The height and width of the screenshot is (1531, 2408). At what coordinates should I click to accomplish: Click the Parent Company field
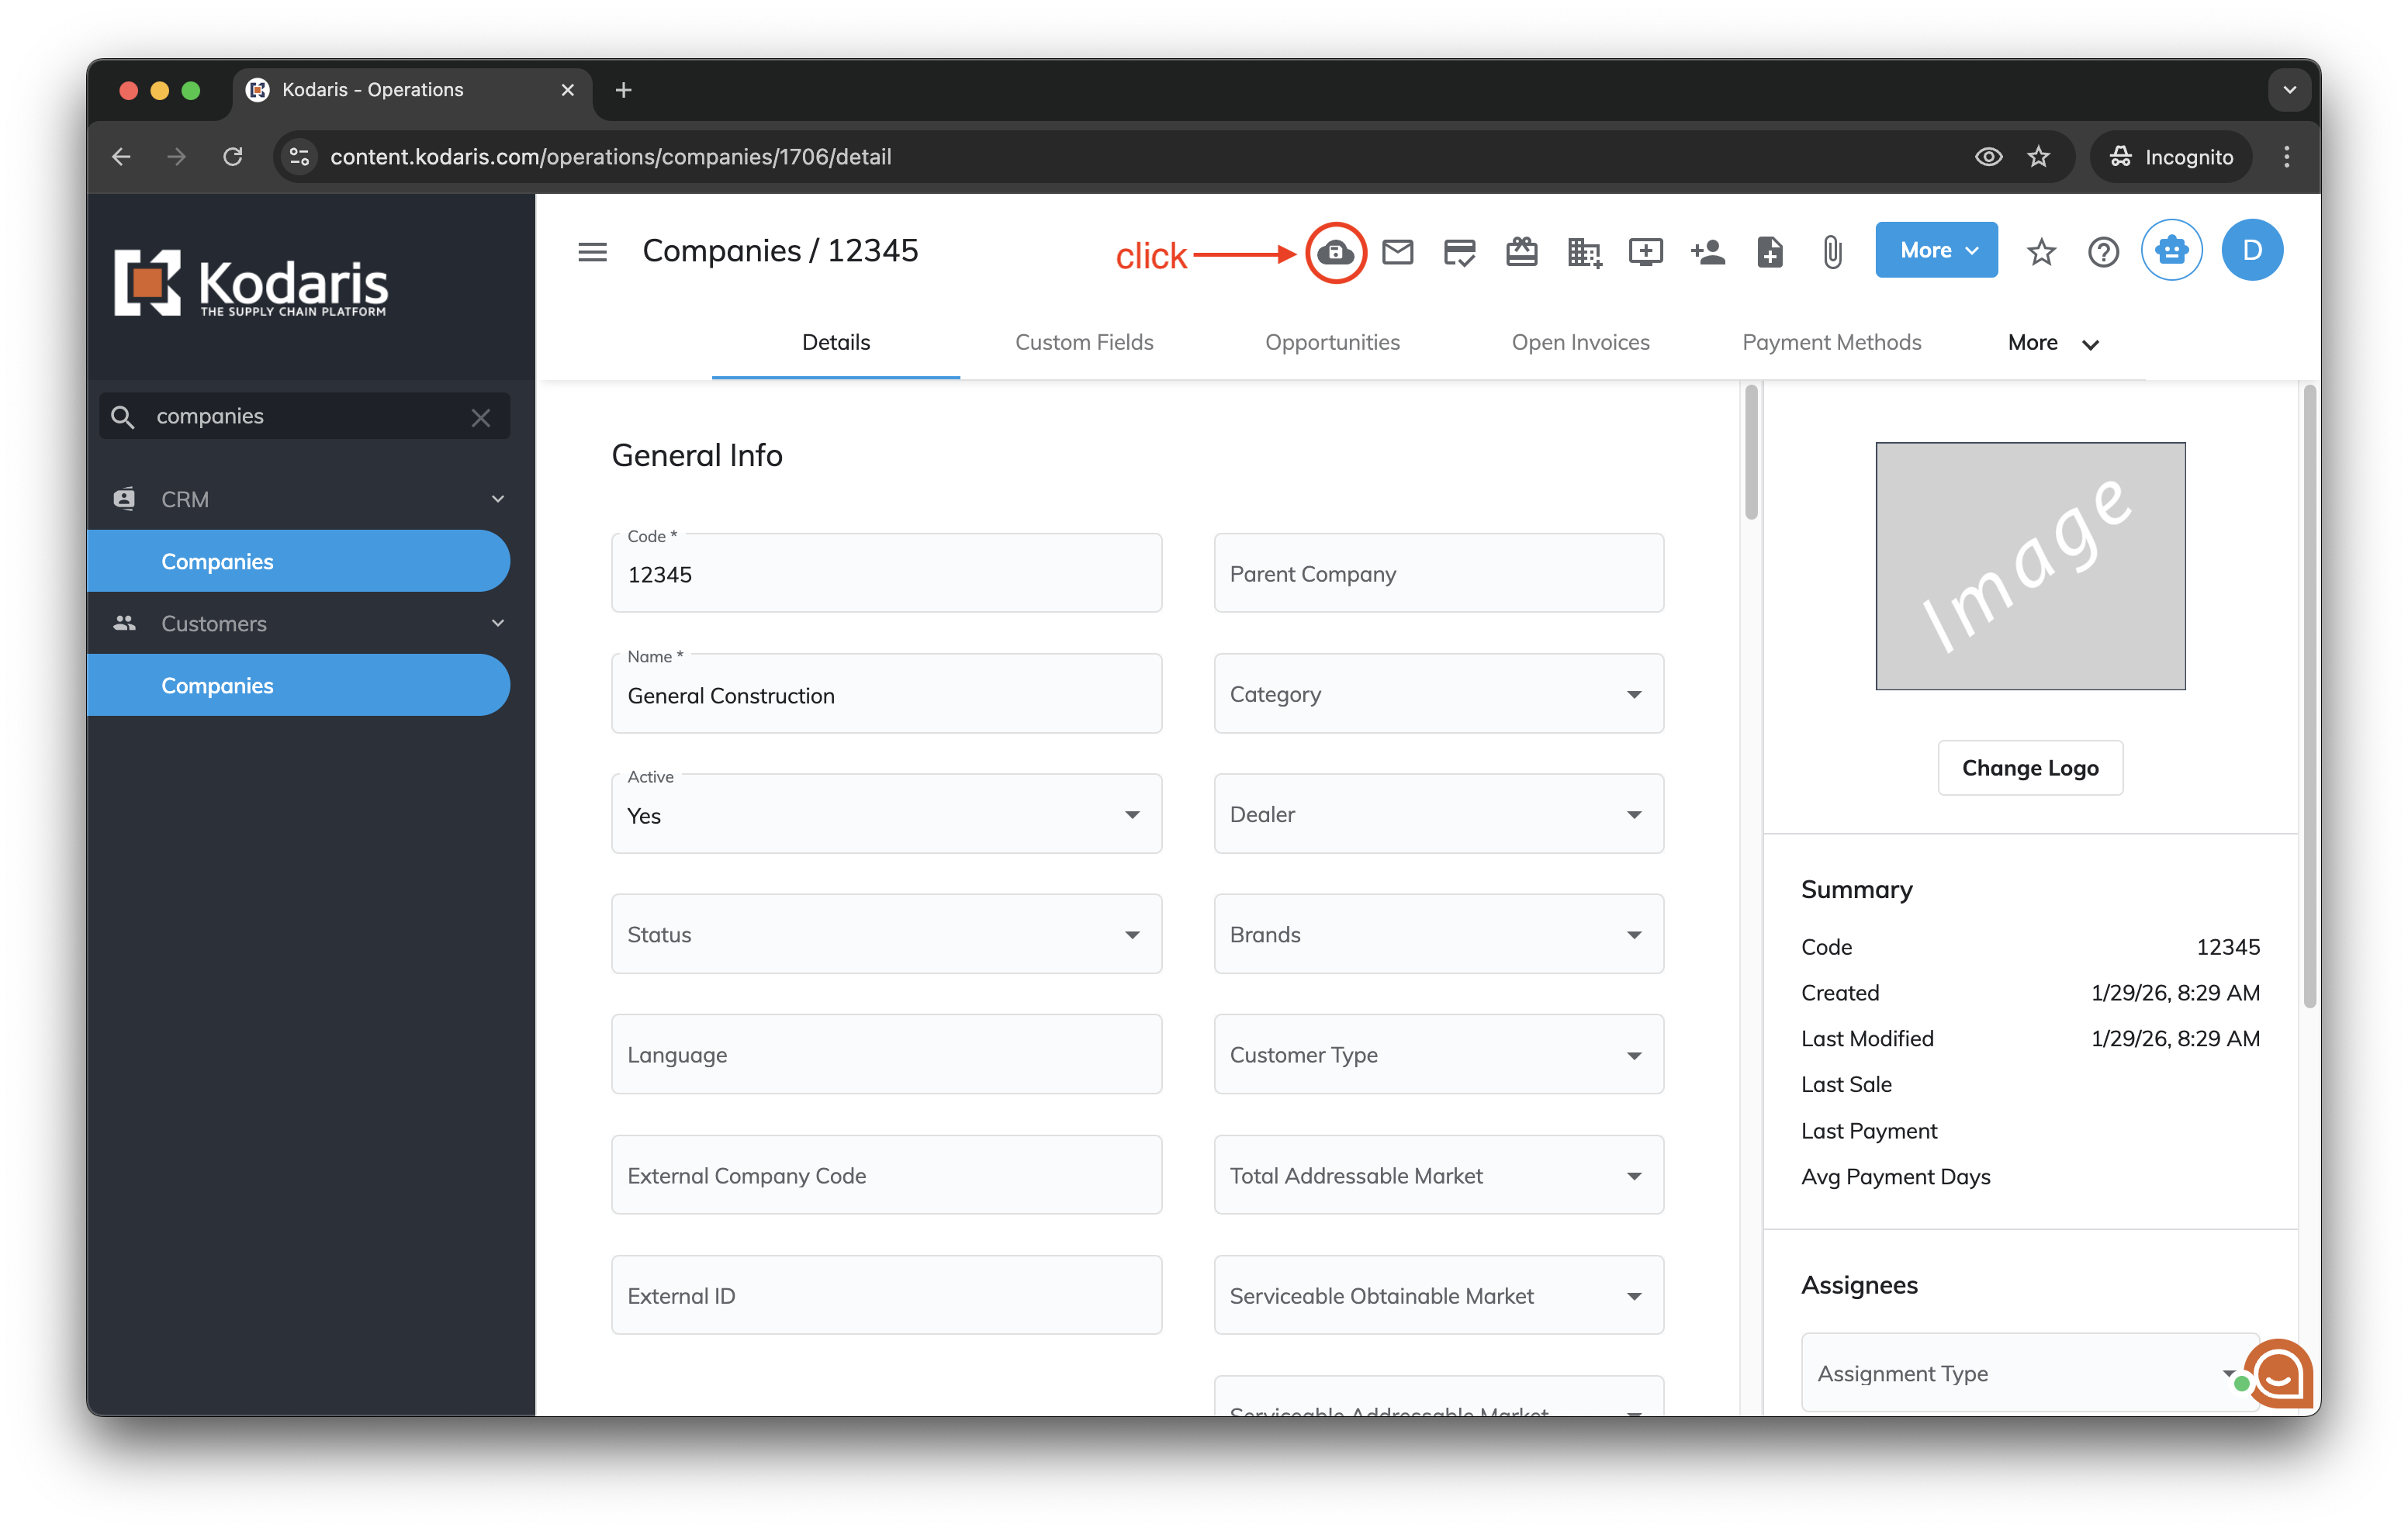1438,573
